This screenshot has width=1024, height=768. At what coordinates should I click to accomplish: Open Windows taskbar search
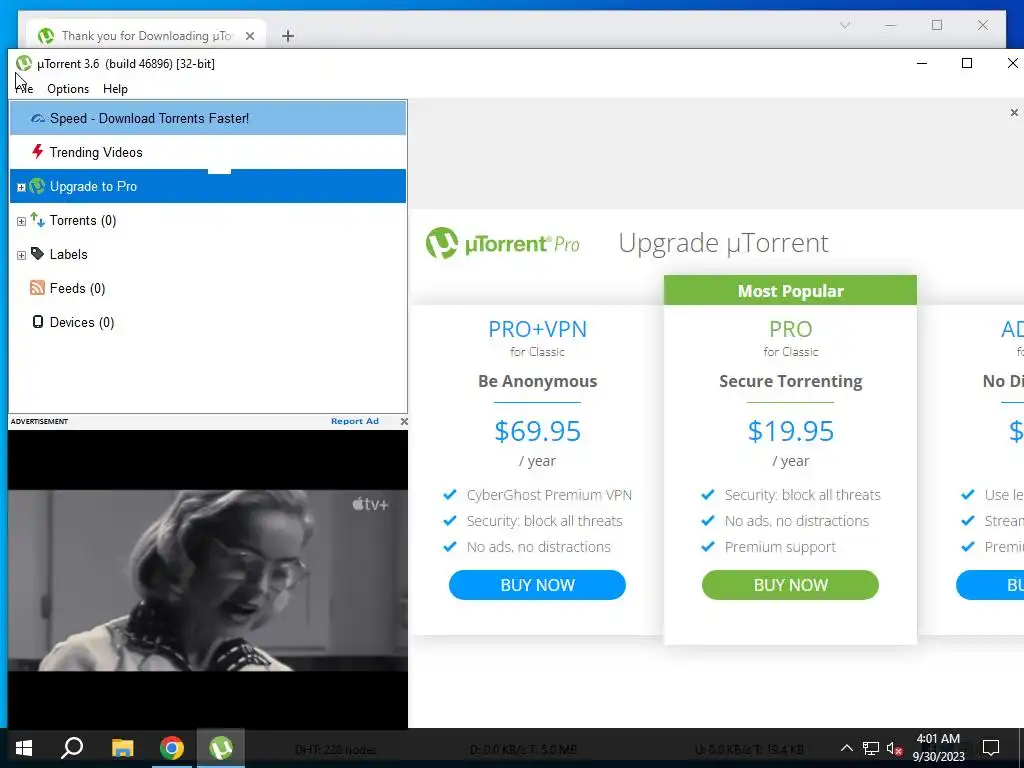click(72, 748)
